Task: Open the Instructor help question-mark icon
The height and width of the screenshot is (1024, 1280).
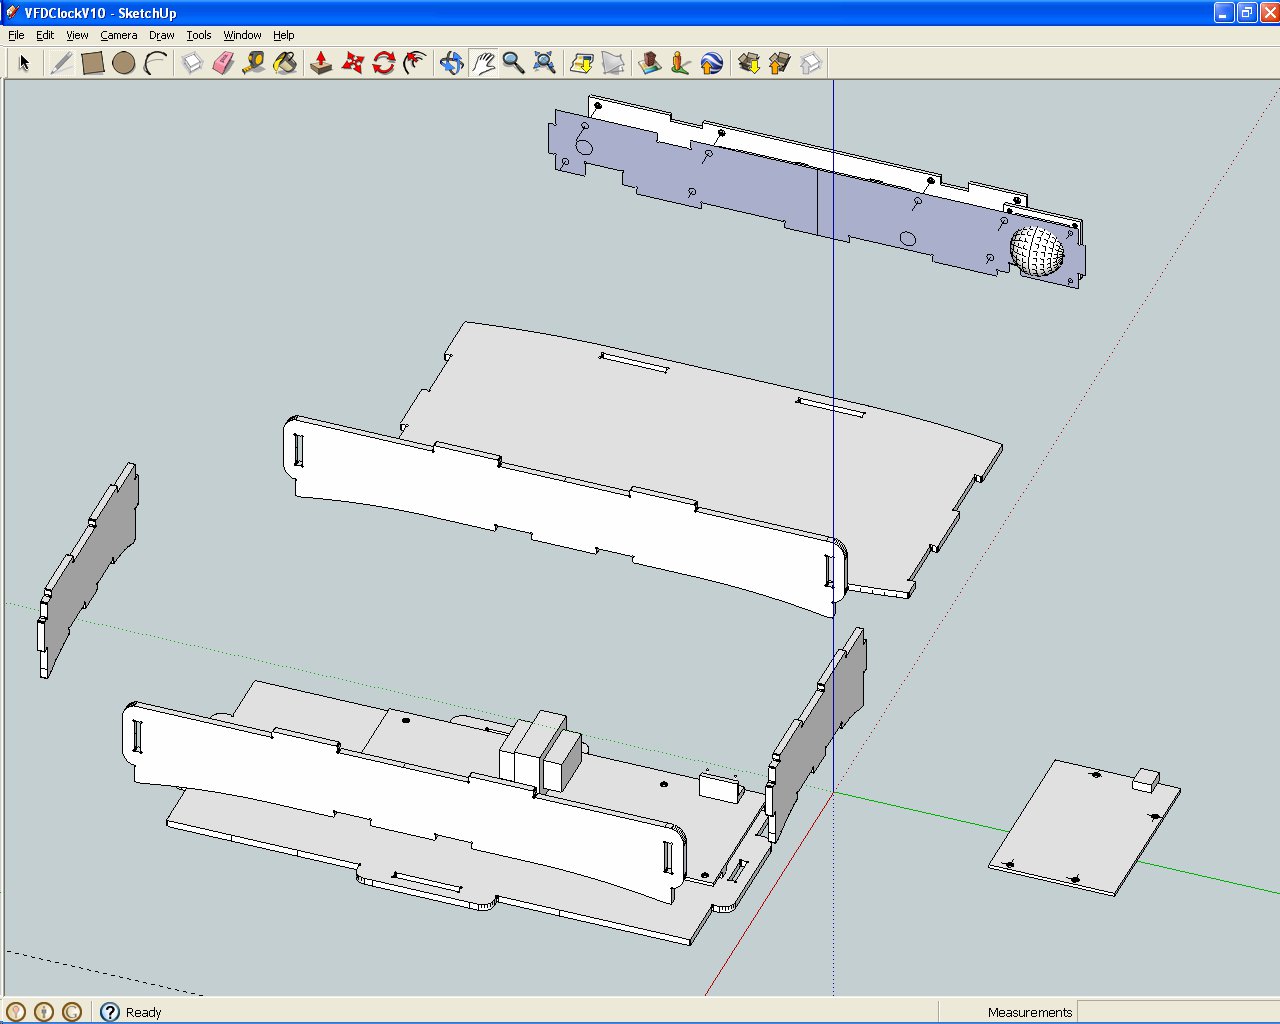Action: tap(110, 1012)
